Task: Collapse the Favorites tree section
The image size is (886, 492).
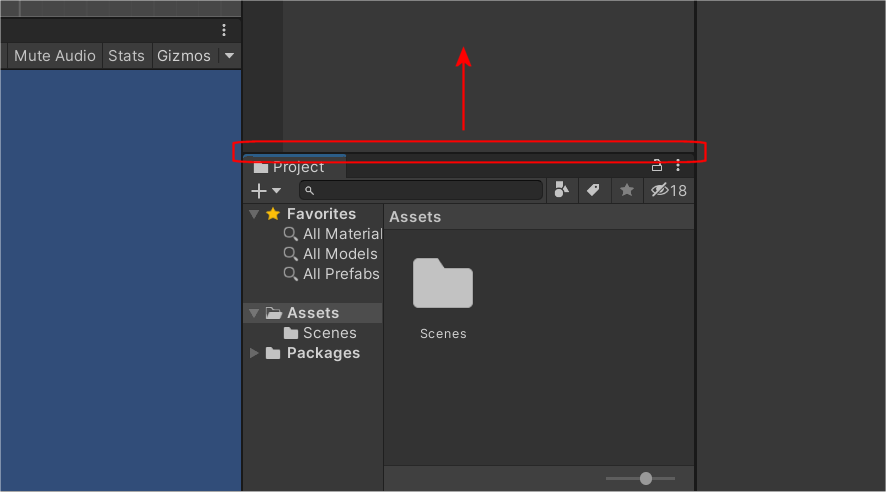Action: click(x=254, y=214)
